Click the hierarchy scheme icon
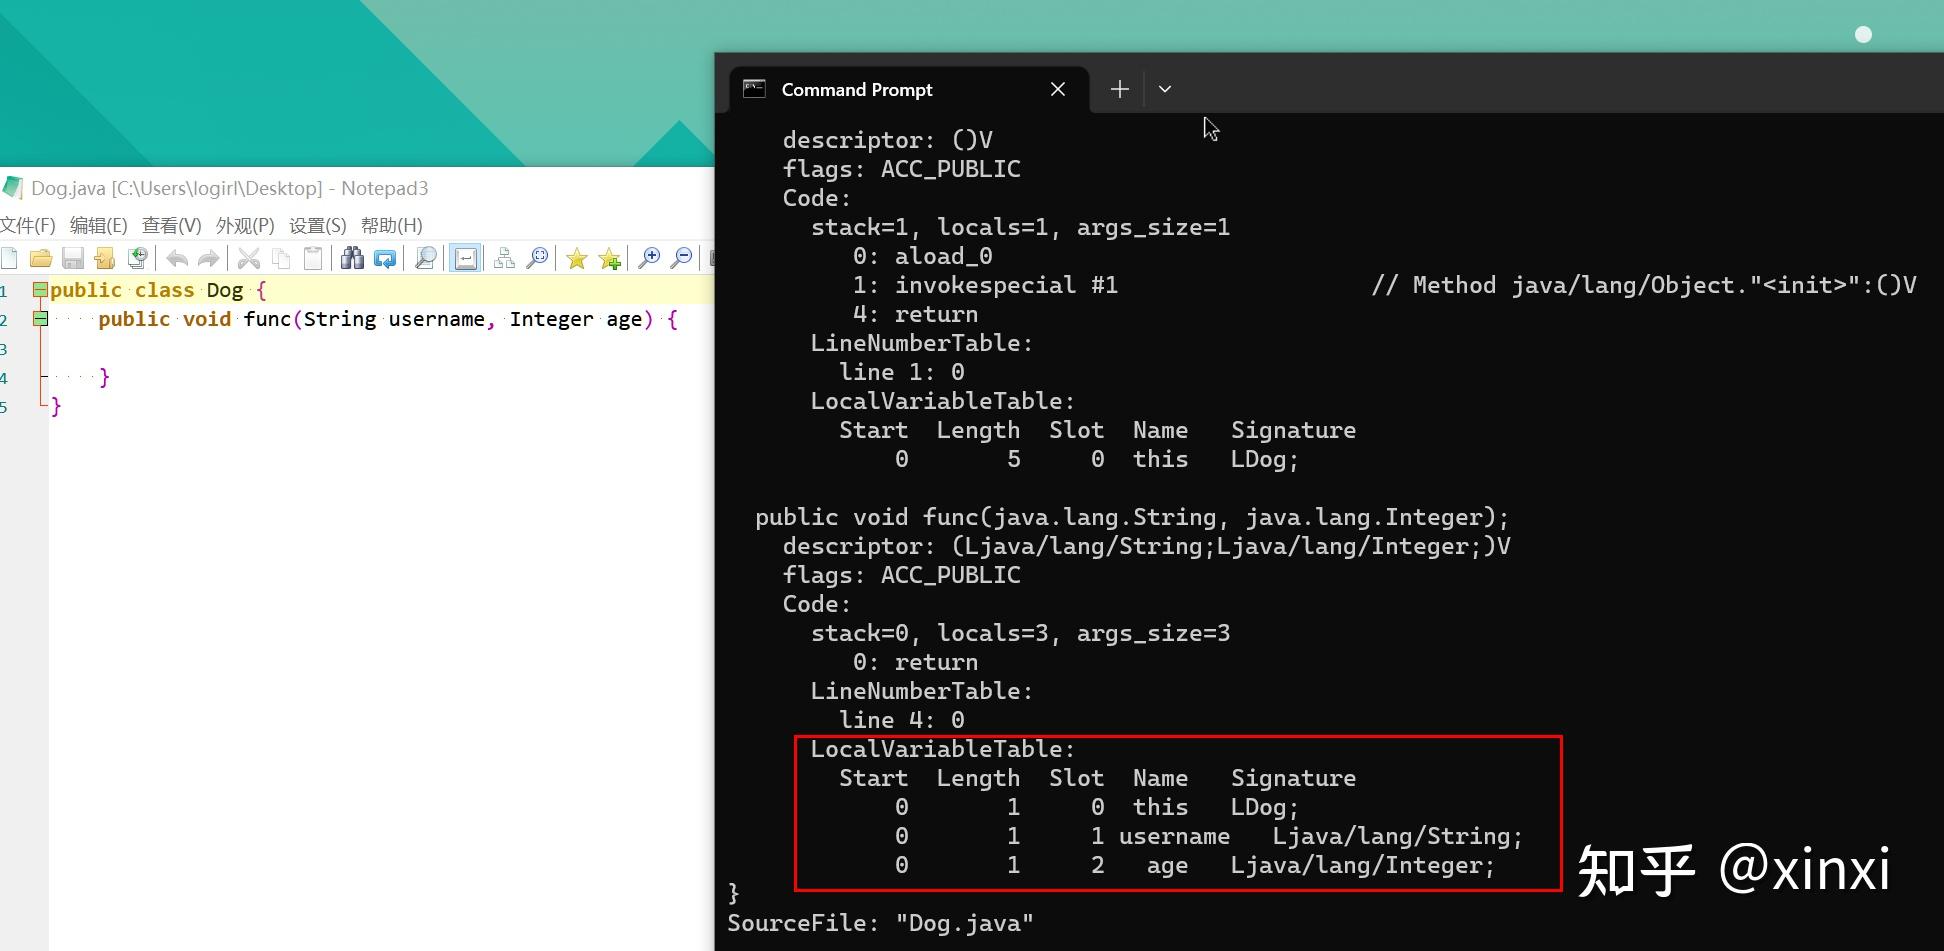This screenshot has width=1944, height=951. click(505, 258)
